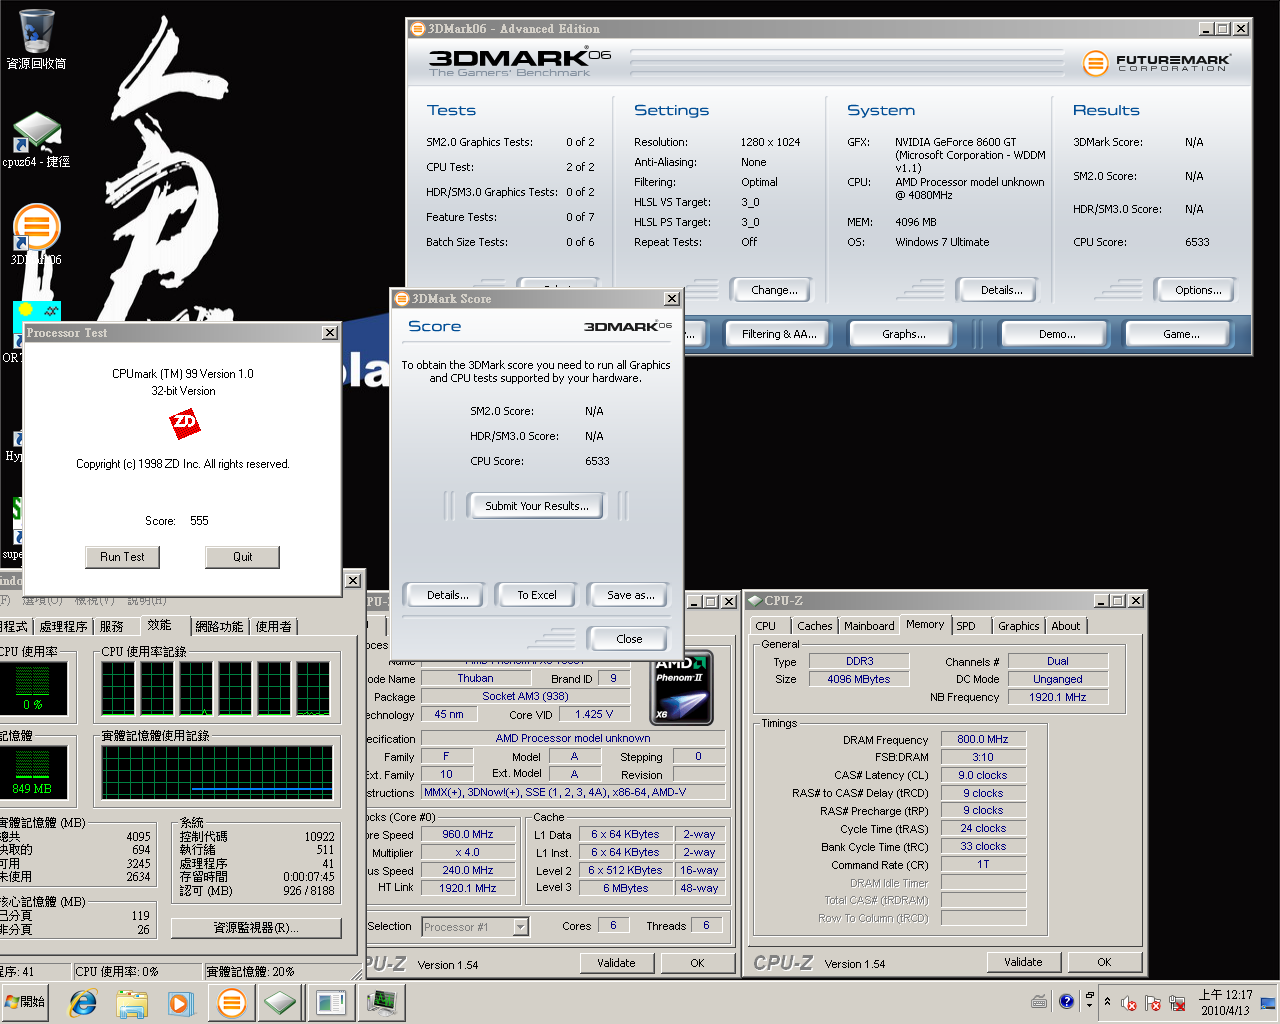Open the clock showing 12:17 in tray
Image resolution: width=1280 pixels, height=1024 pixels.
coord(1225,1002)
